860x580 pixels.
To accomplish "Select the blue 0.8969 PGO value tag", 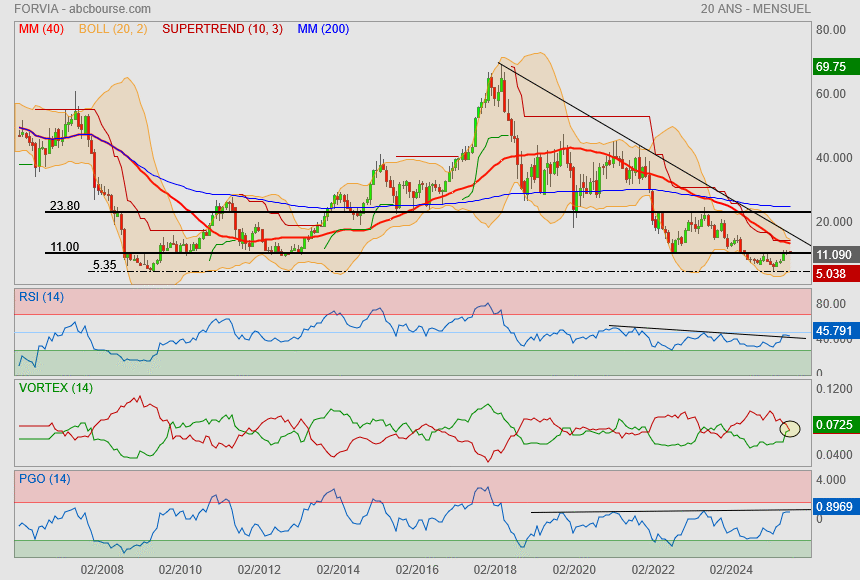I will pos(834,507).
